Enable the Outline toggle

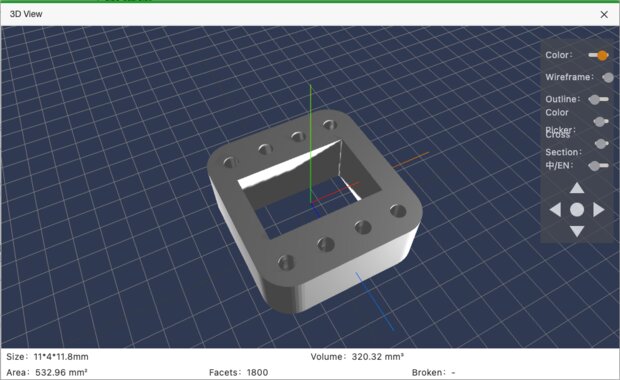(x=598, y=100)
